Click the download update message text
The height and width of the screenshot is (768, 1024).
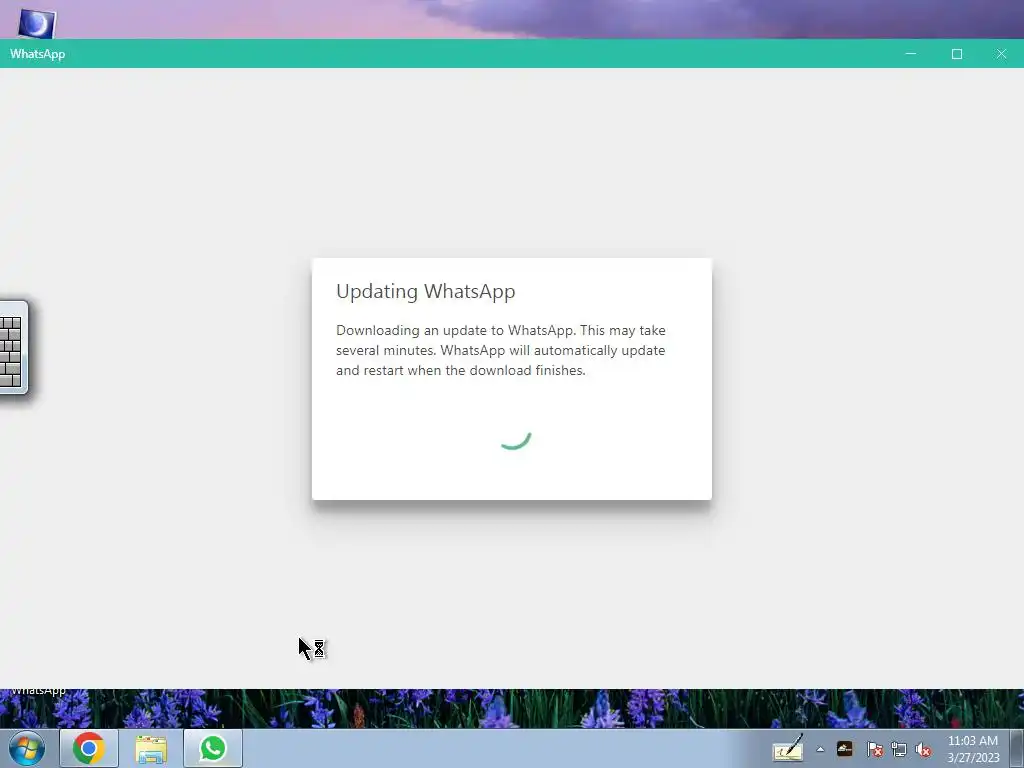click(501, 350)
